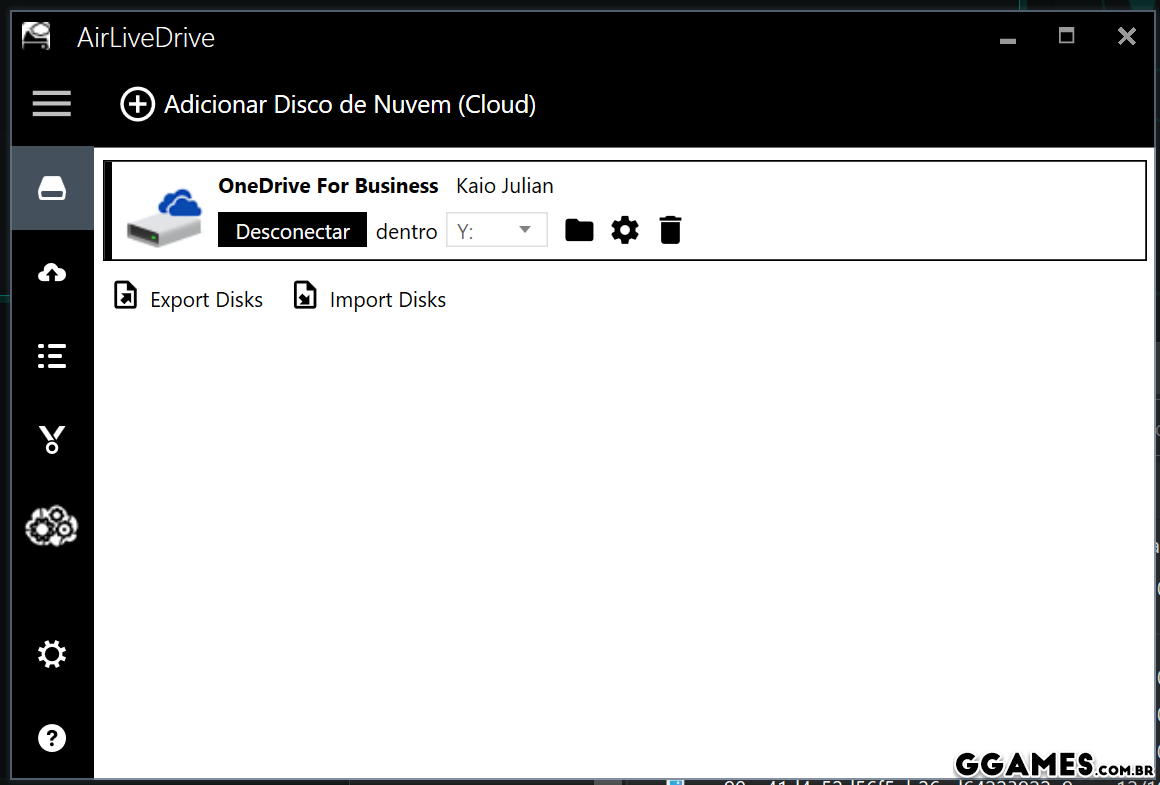
Task: Click the AirLiveDrive app logo
Action: [36, 37]
